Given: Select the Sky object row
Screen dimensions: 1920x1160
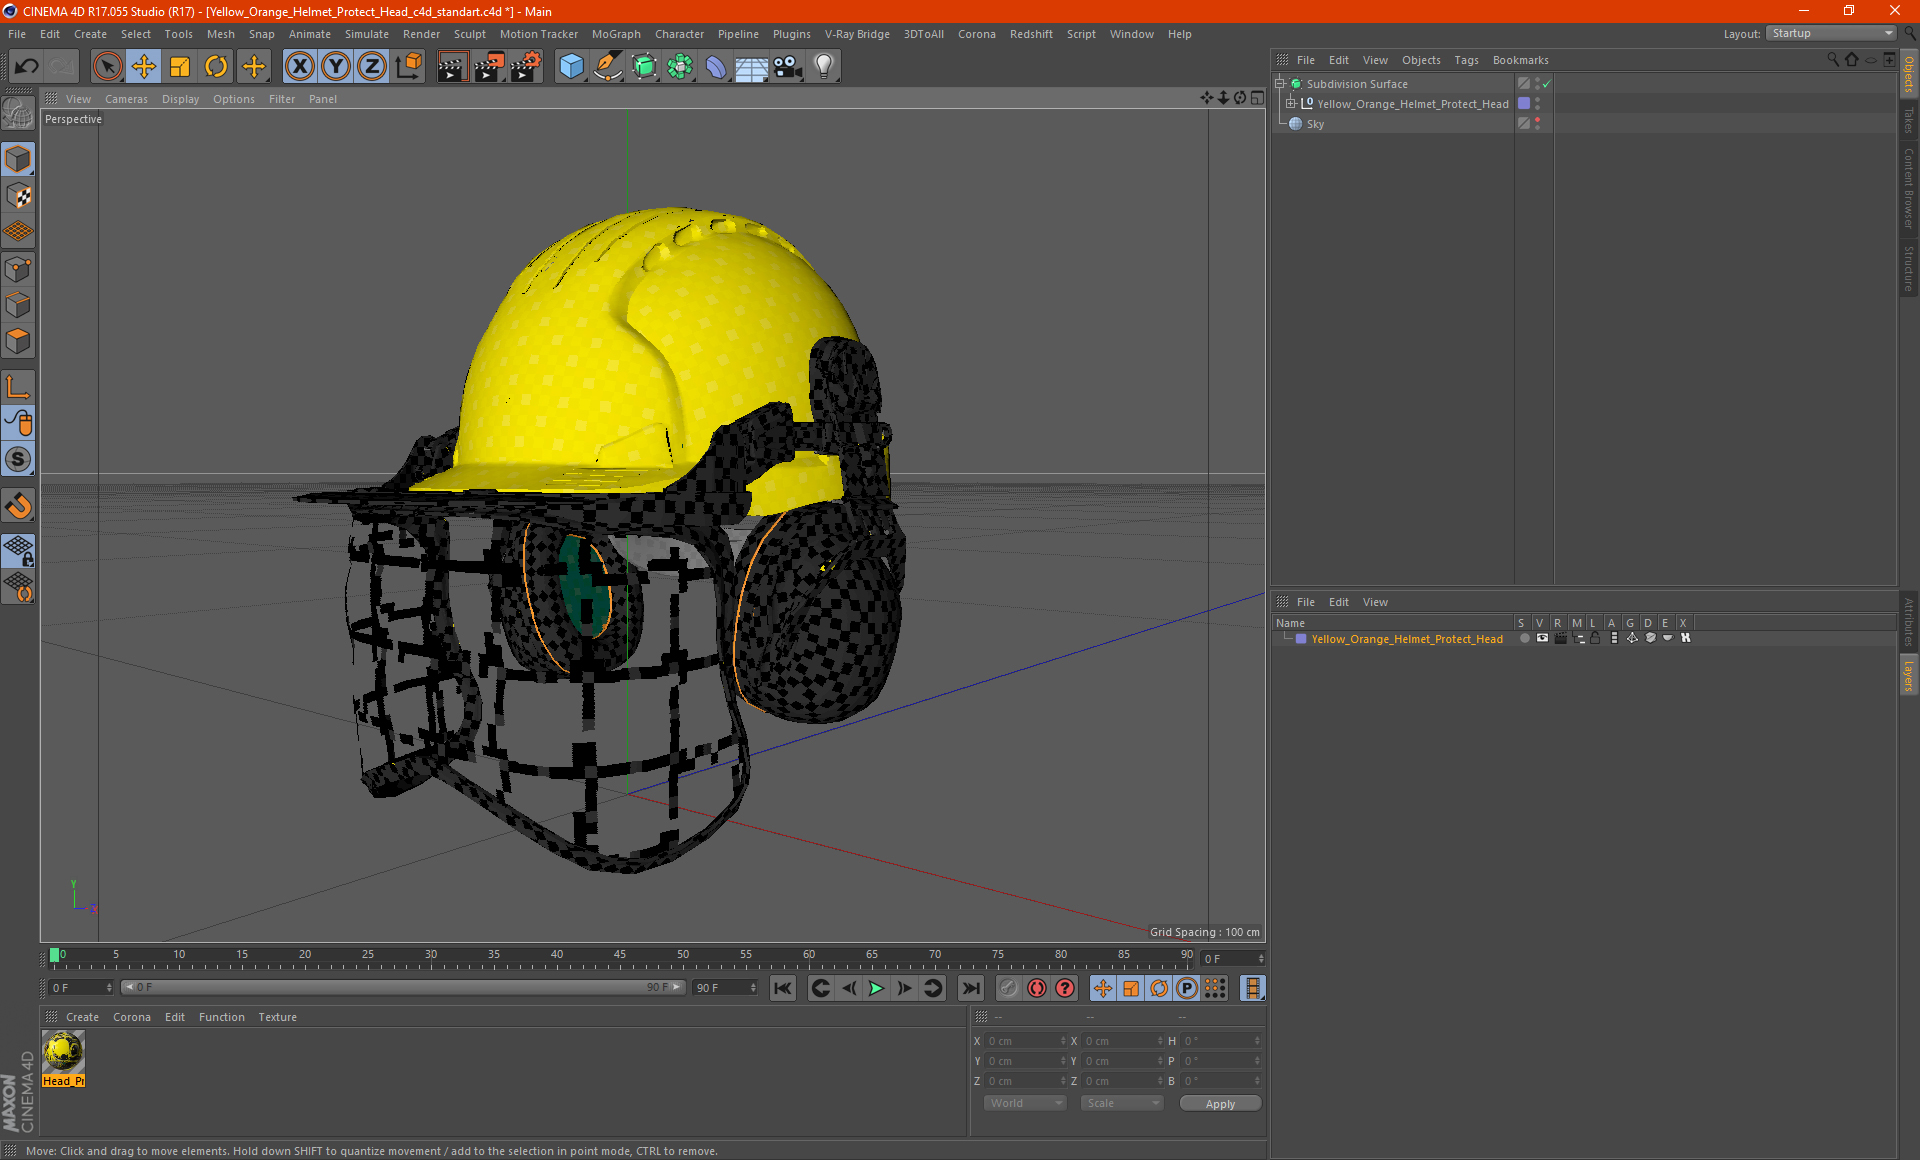Looking at the screenshot, I should 1315,124.
